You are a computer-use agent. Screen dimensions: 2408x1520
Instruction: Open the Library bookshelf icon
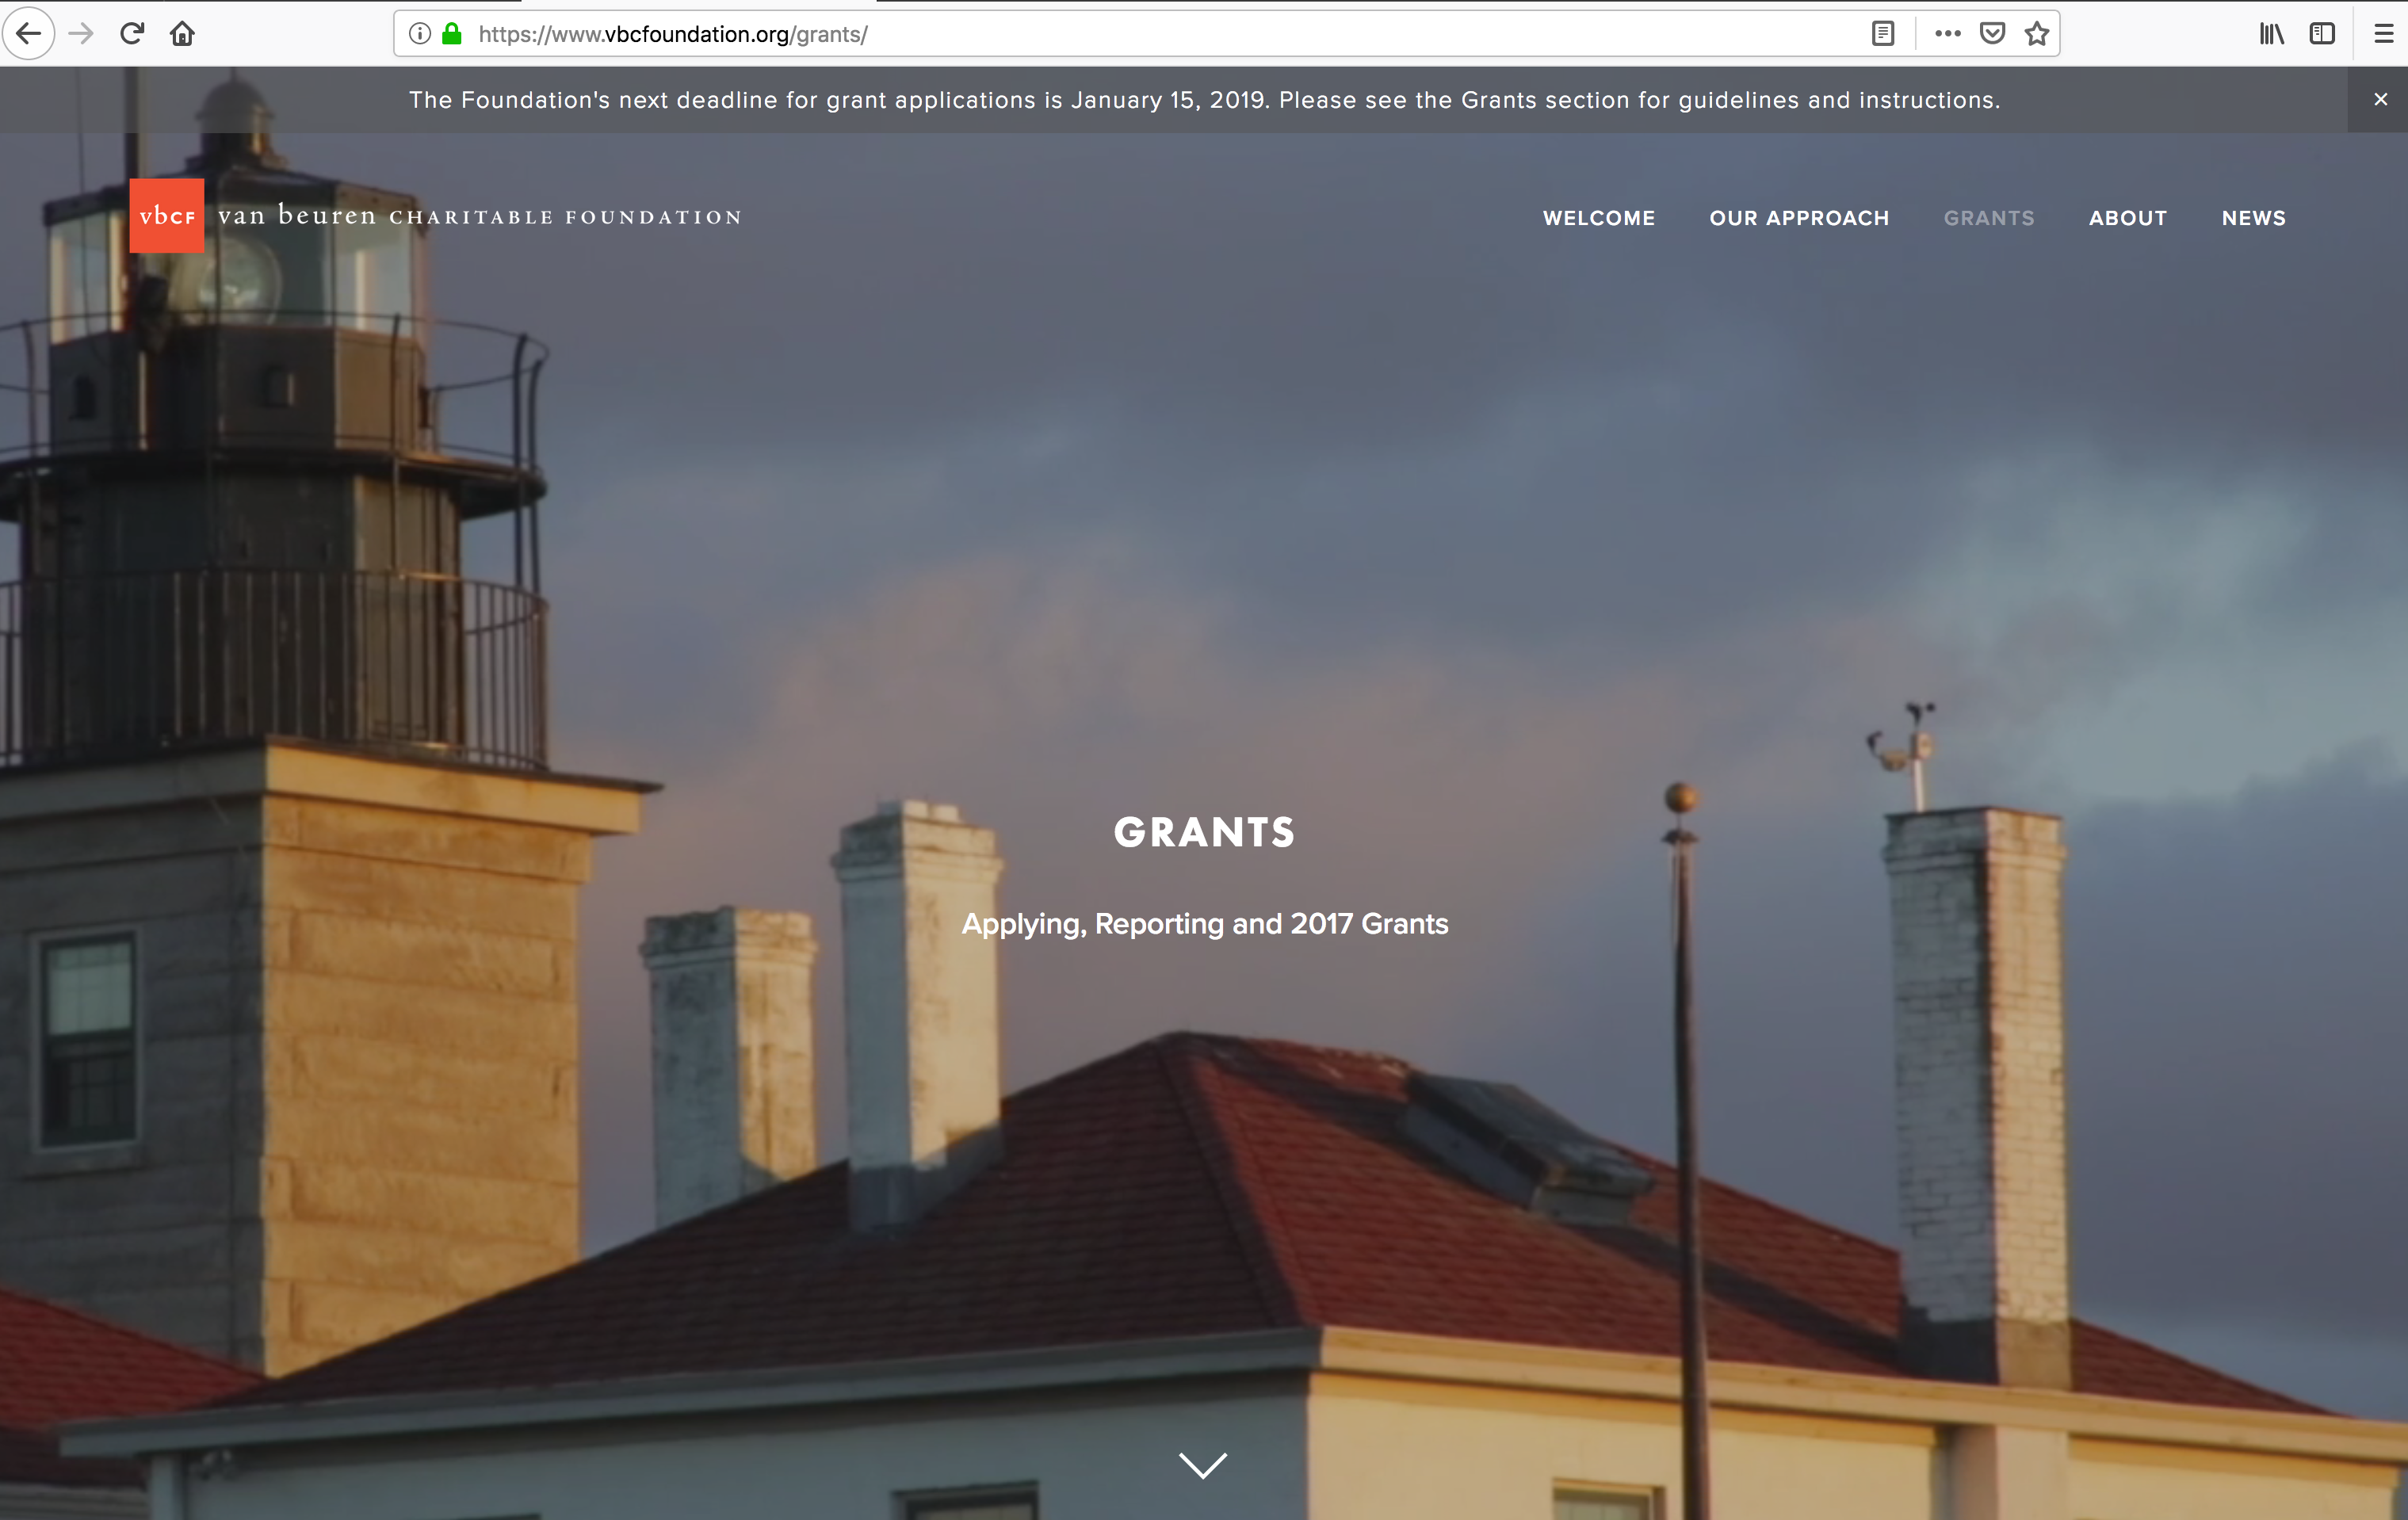pyautogui.click(x=2271, y=34)
